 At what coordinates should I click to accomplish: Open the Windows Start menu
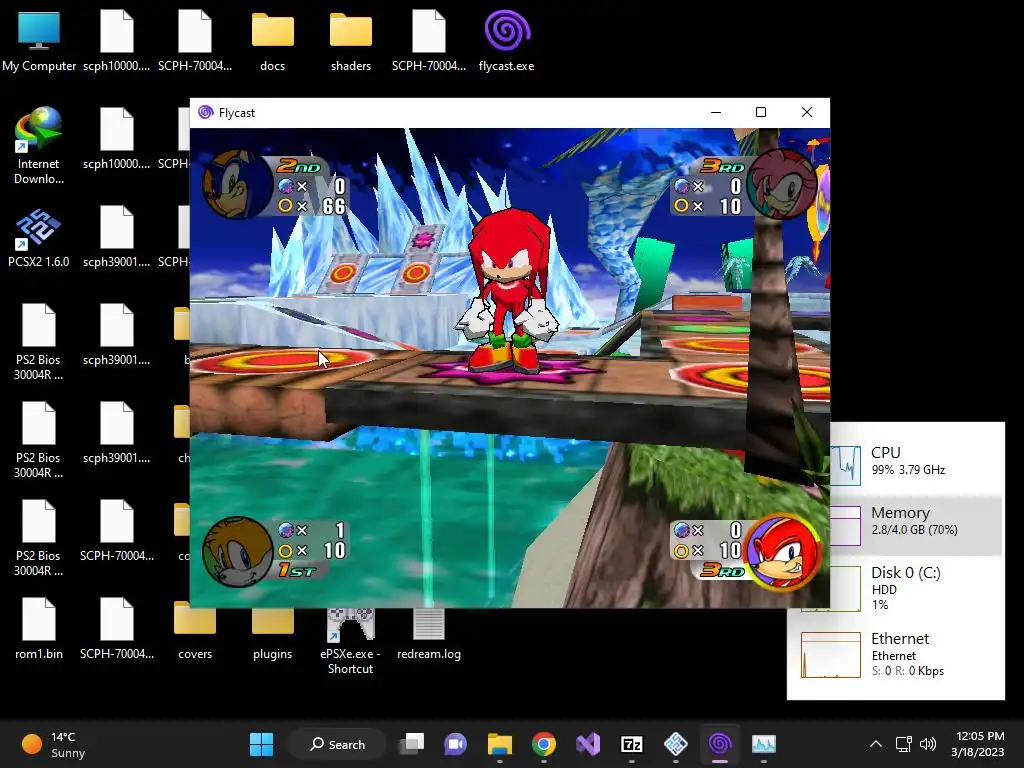coord(261,744)
